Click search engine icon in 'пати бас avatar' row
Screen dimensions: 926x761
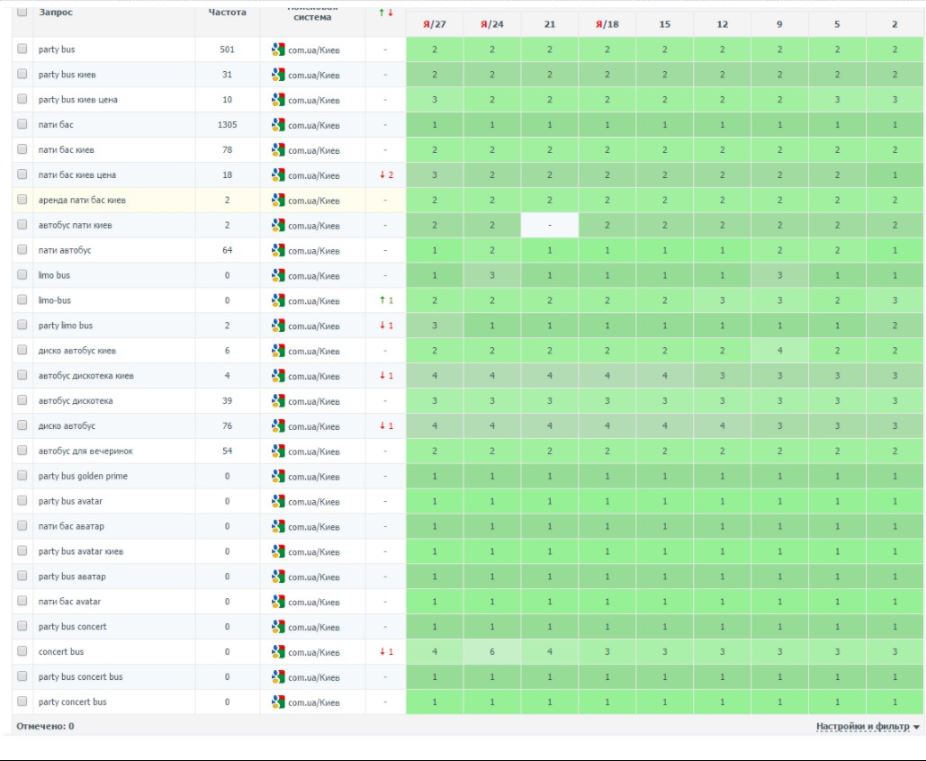click(x=278, y=602)
